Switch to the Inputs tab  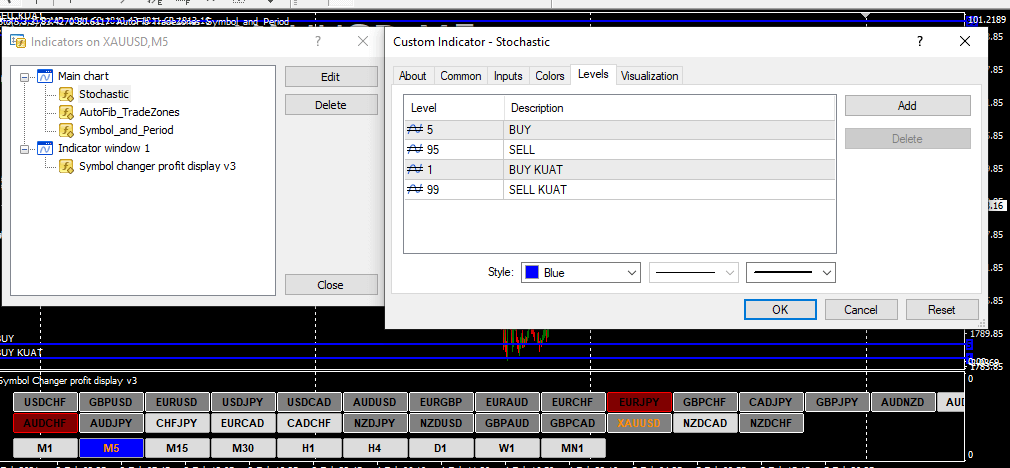click(507, 76)
